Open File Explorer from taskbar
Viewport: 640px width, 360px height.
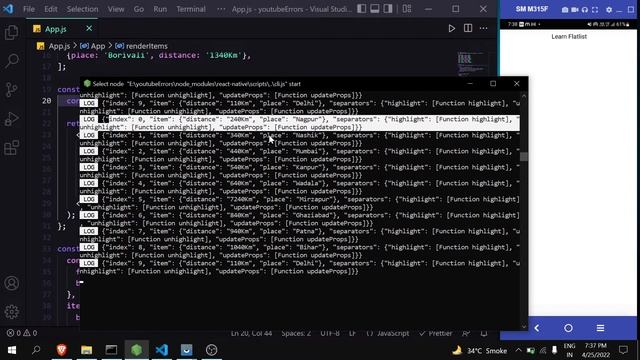[x=86, y=350]
